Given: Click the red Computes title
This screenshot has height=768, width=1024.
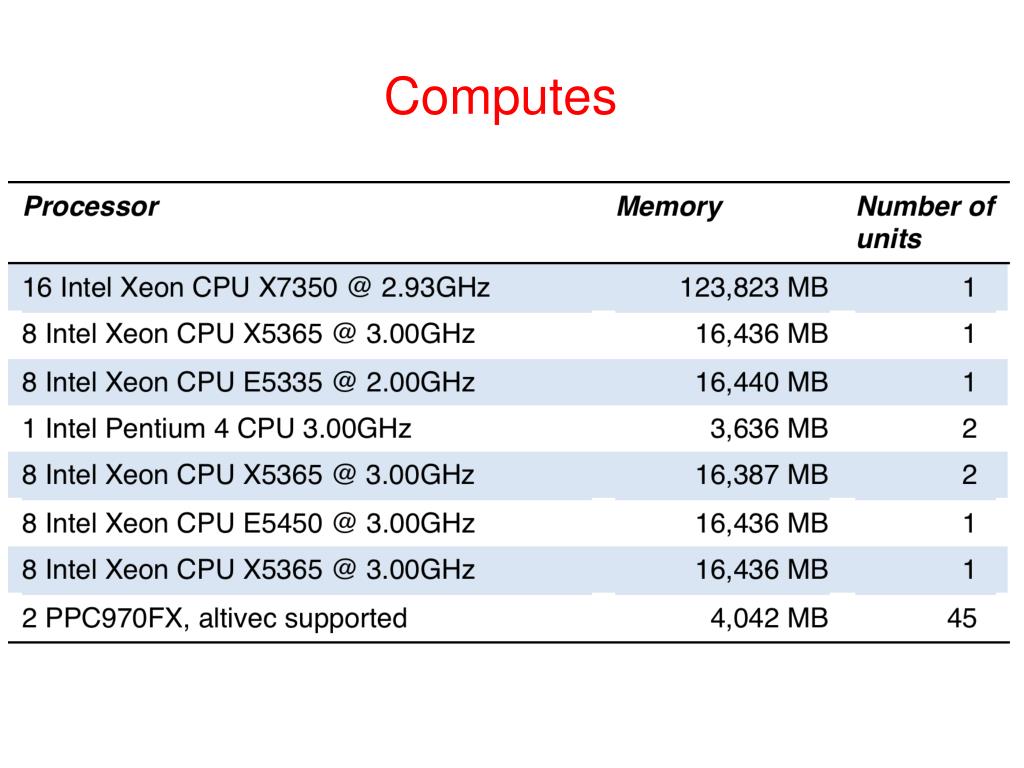Looking at the screenshot, I should point(500,97).
